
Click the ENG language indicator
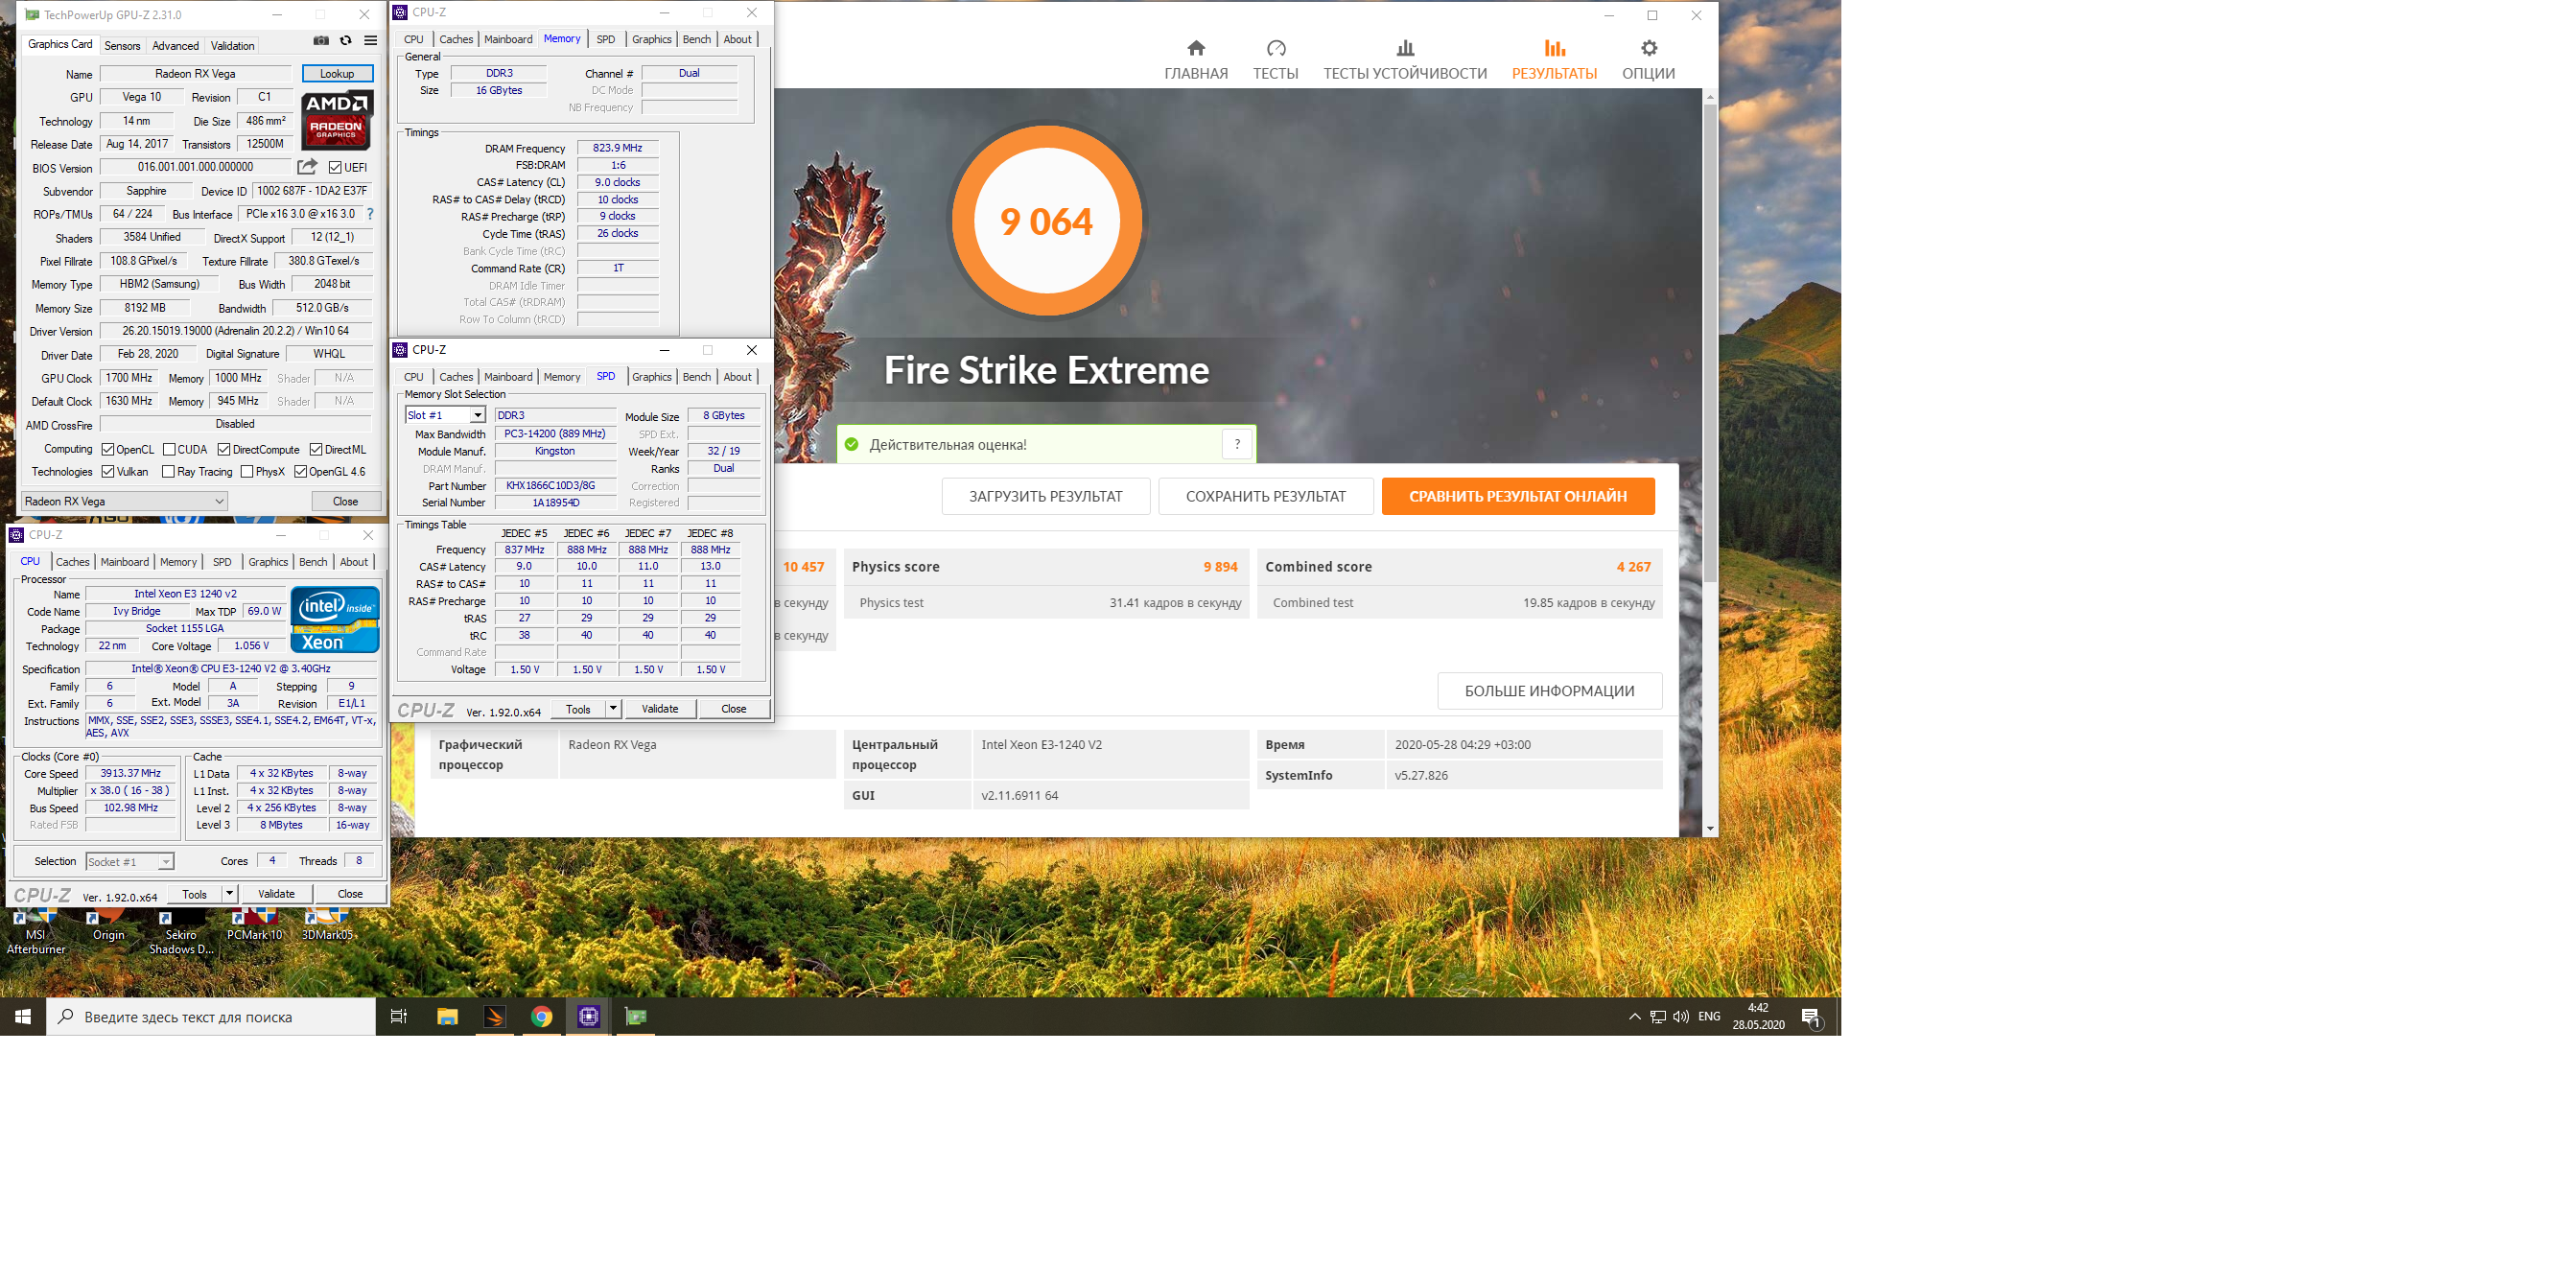pyautogui.click(x=1709, y=1016)
